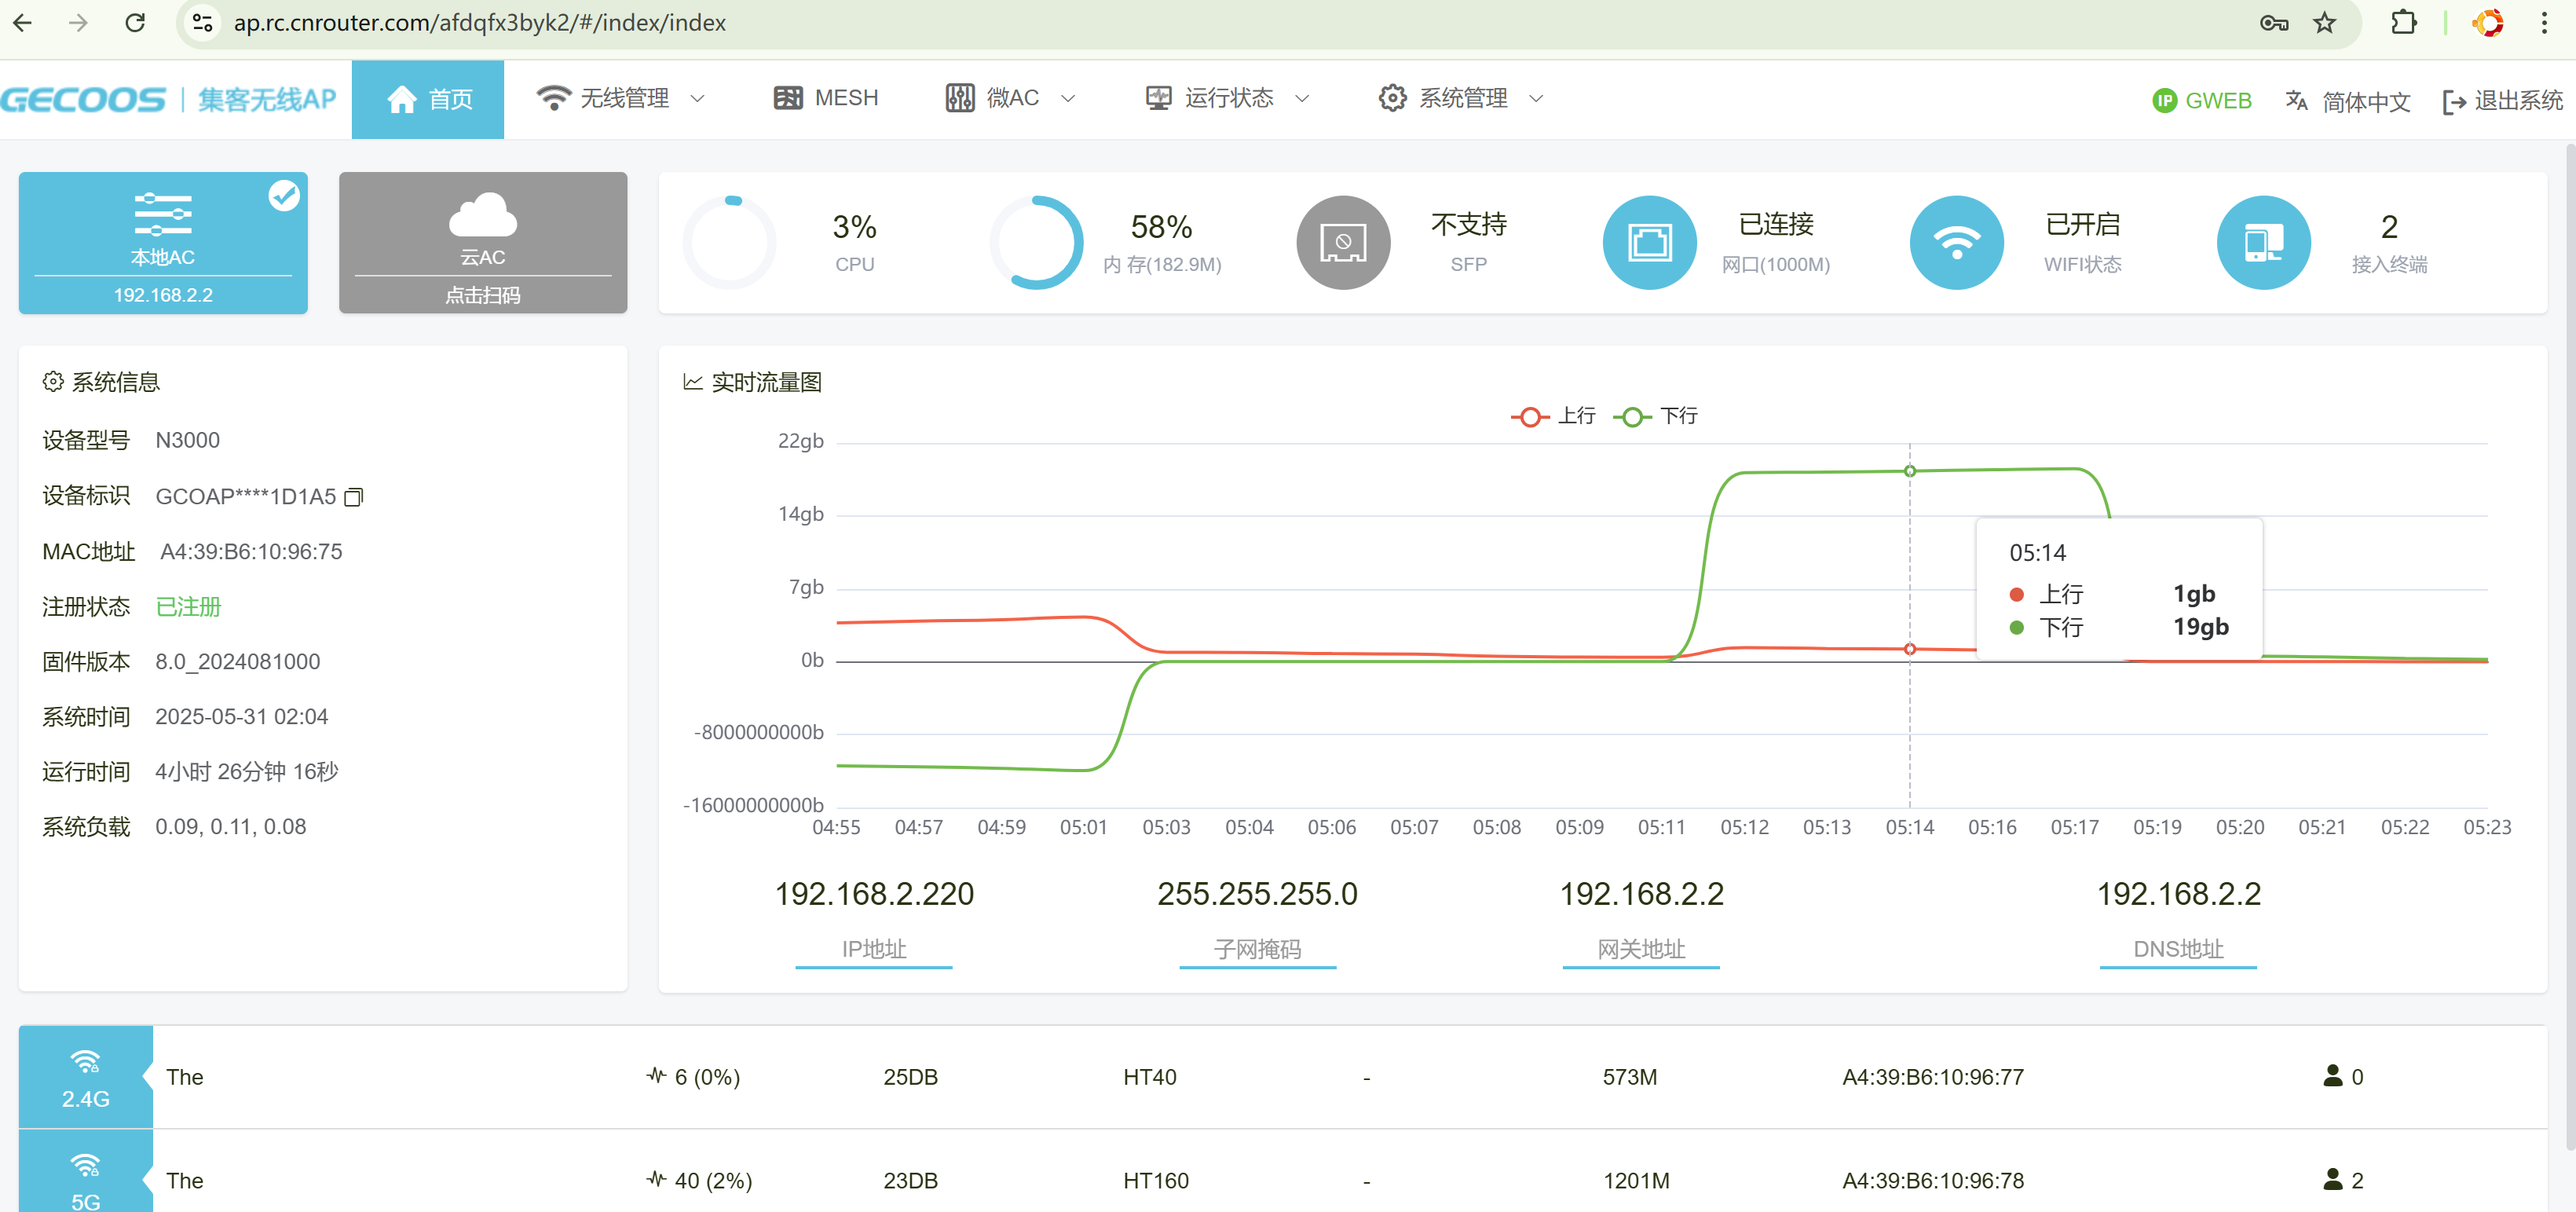Open the Chrome three-dot menu

[x=2545, y=22]
